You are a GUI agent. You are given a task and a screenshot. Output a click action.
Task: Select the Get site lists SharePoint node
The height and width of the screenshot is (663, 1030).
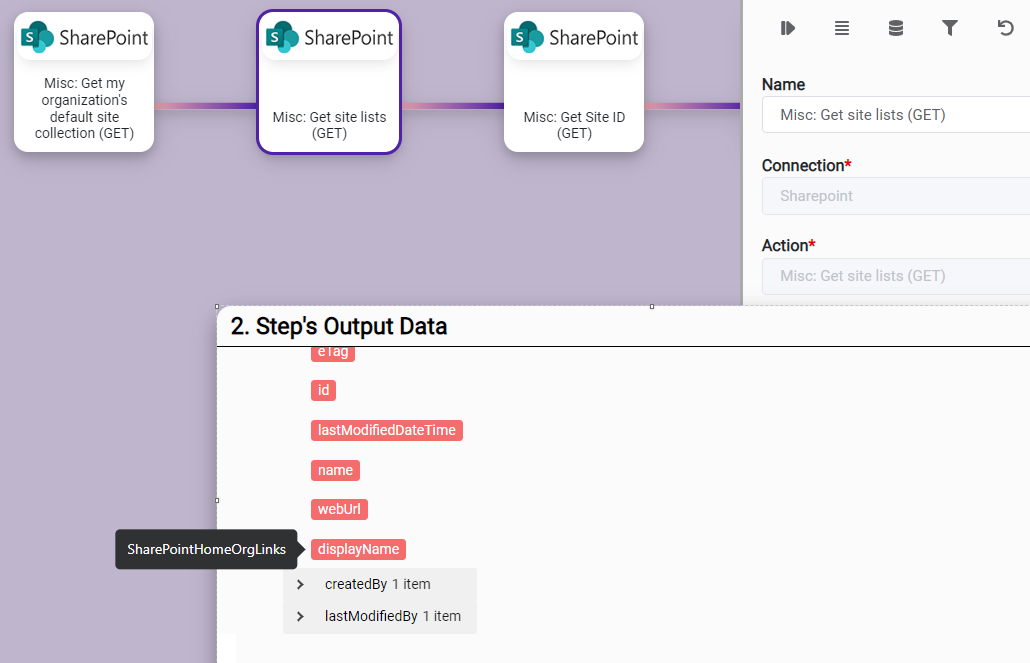pos(329,82)
